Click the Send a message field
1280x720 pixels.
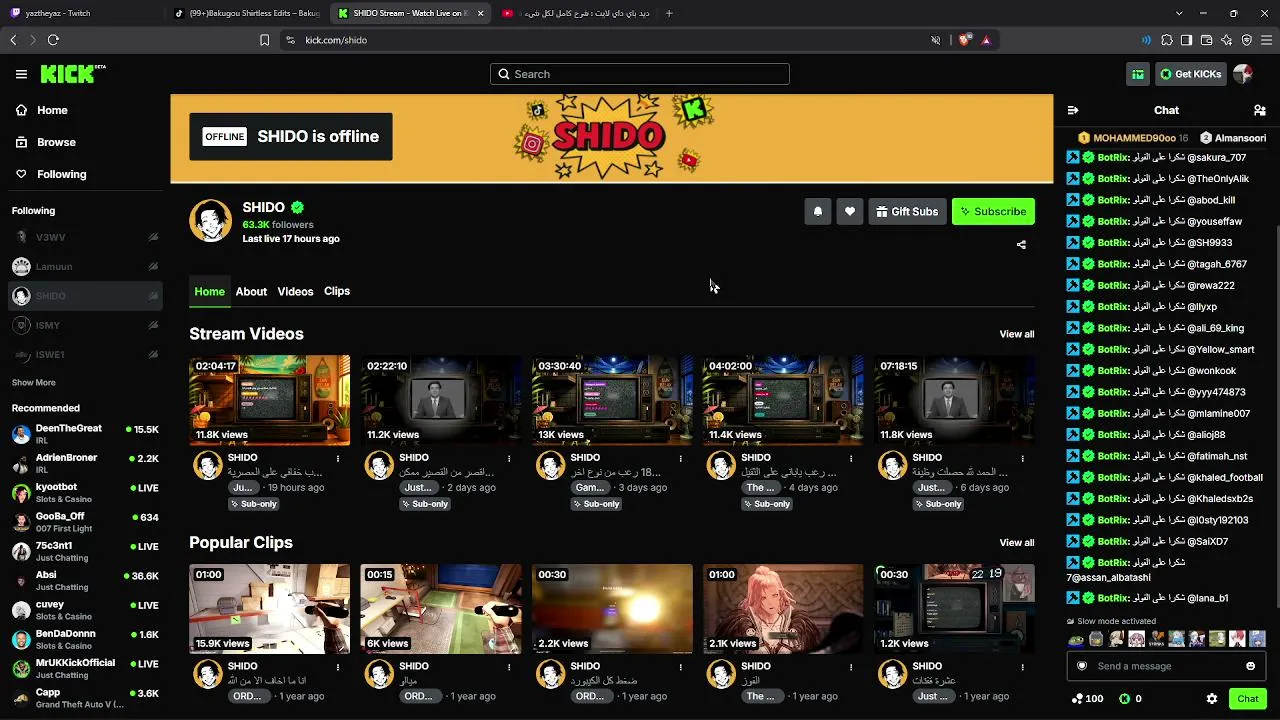1166,666
